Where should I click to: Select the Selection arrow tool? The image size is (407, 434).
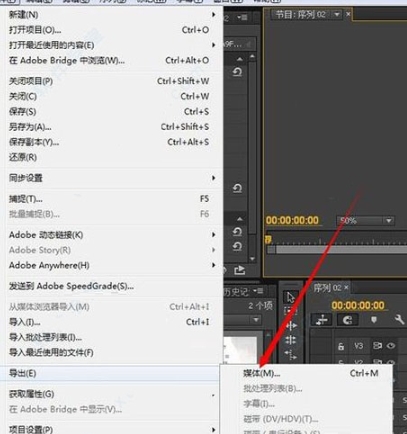[290, 296]
